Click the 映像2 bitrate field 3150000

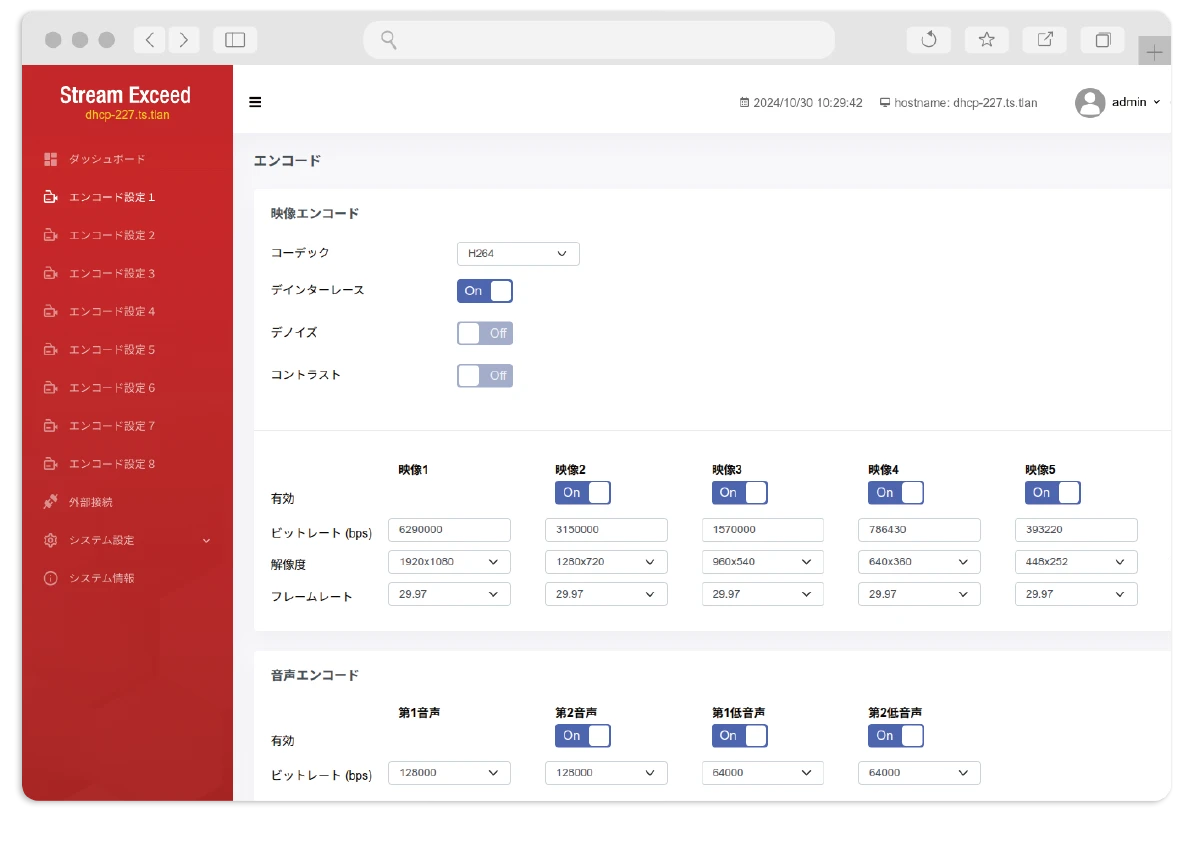point(606,530)
